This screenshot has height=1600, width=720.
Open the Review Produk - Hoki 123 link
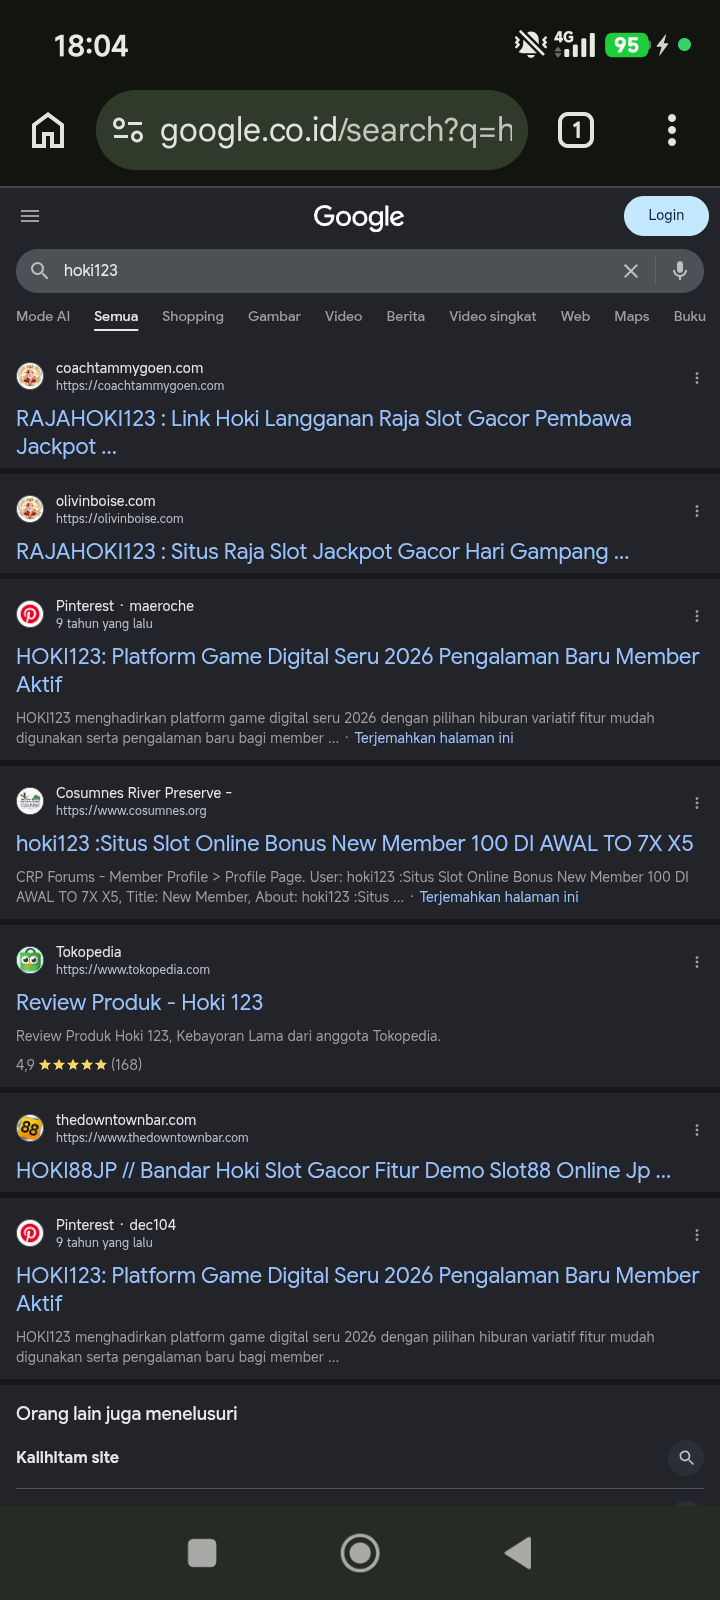click(x=139, y=1002)
